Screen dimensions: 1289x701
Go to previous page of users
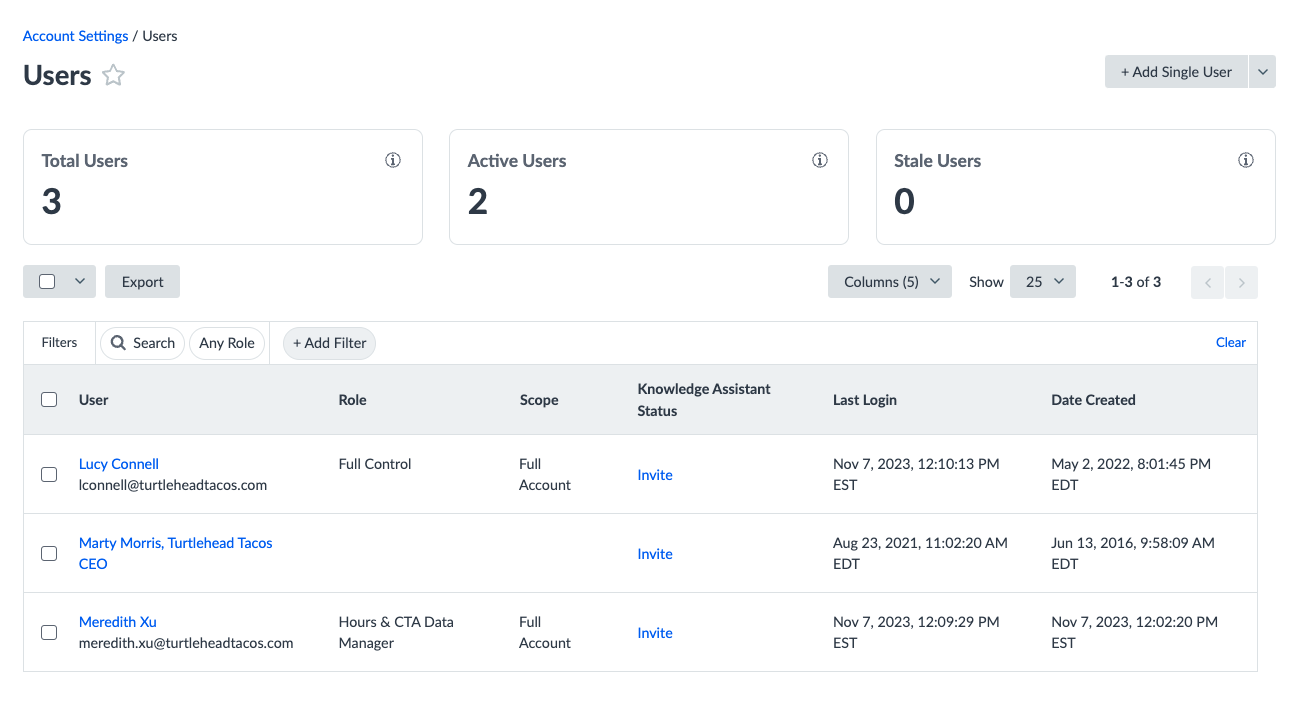tap(1207, 282)
